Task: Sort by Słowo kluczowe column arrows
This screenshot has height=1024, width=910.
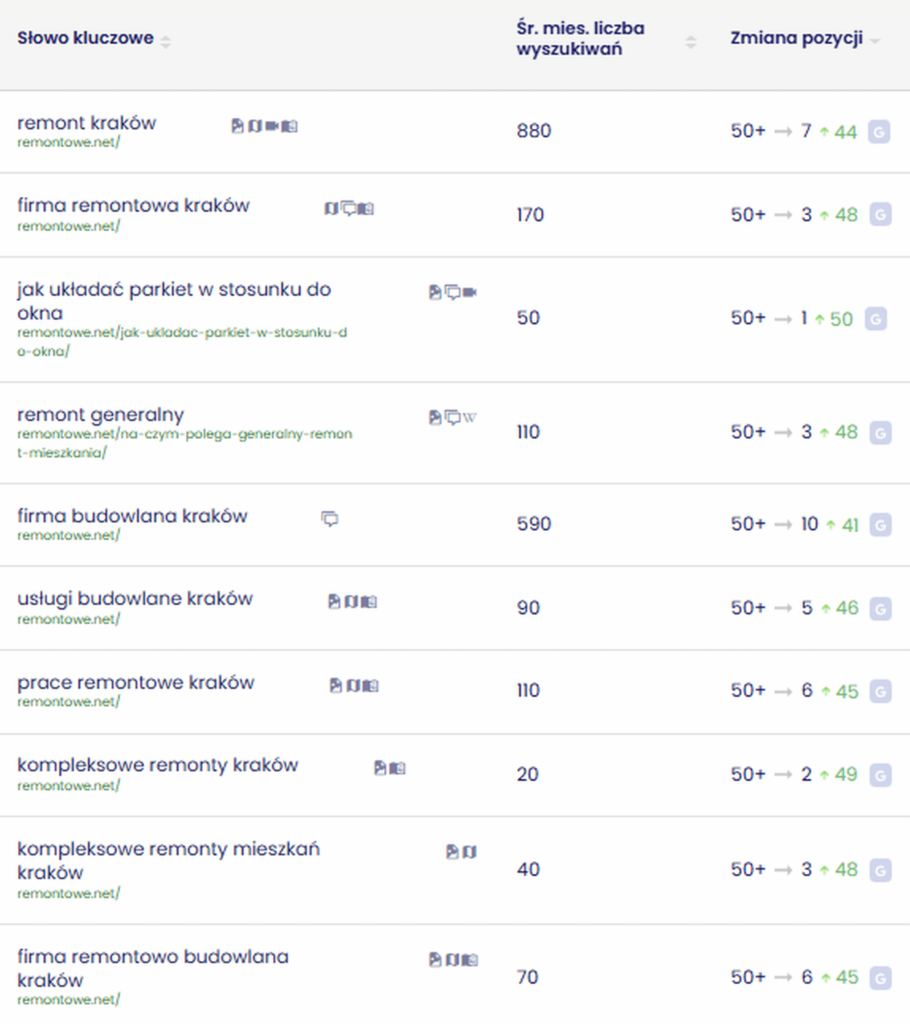Action: 166,42
